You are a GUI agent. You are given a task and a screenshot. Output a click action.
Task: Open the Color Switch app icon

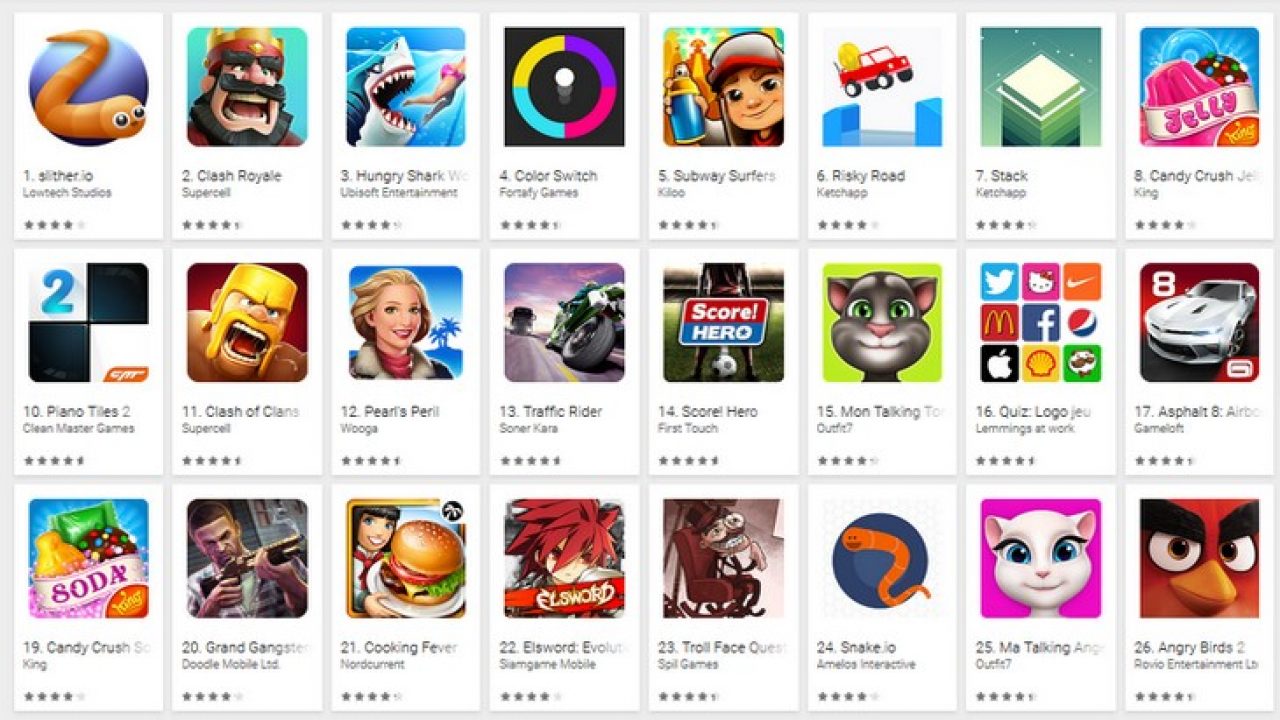point(564,87)
